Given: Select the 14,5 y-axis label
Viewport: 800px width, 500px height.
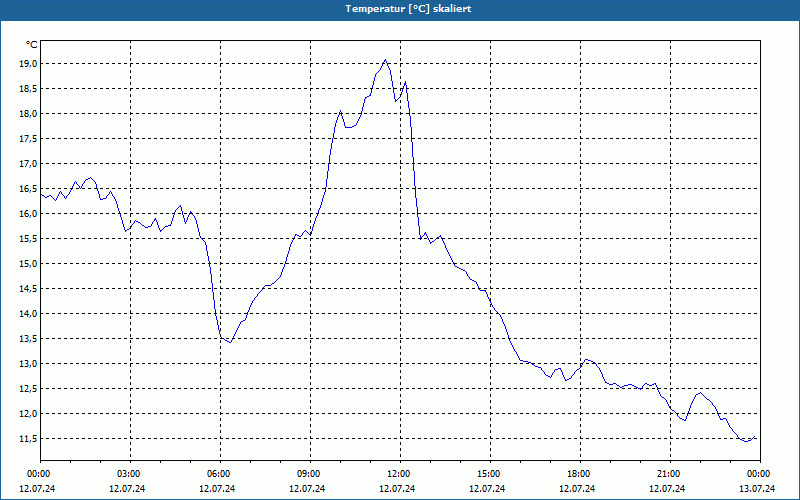Looking at the screenshot, I should [x=28, y=289].
